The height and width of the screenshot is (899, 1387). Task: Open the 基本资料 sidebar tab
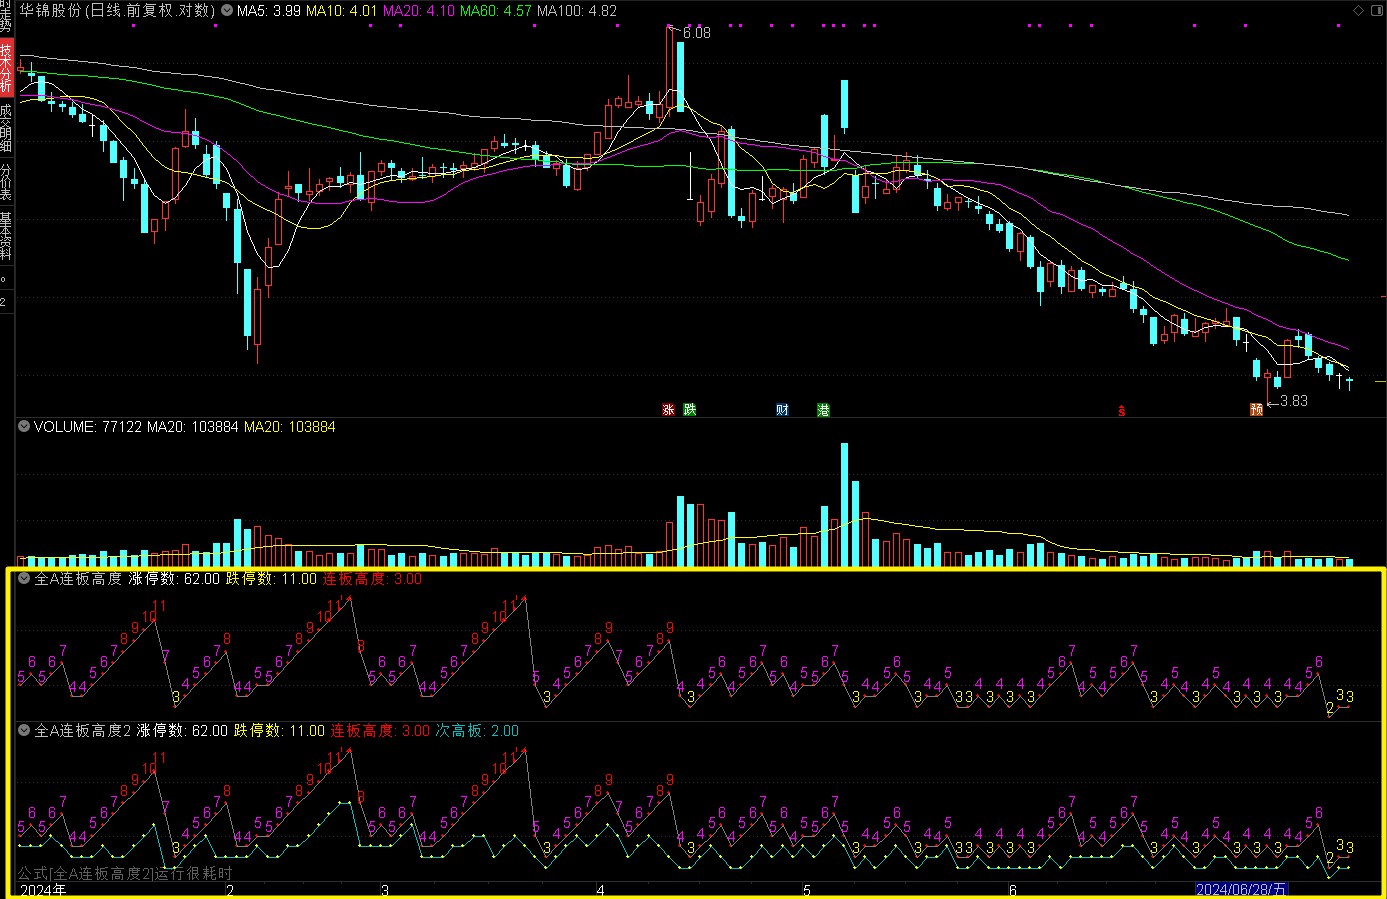[x=6, y=236]
